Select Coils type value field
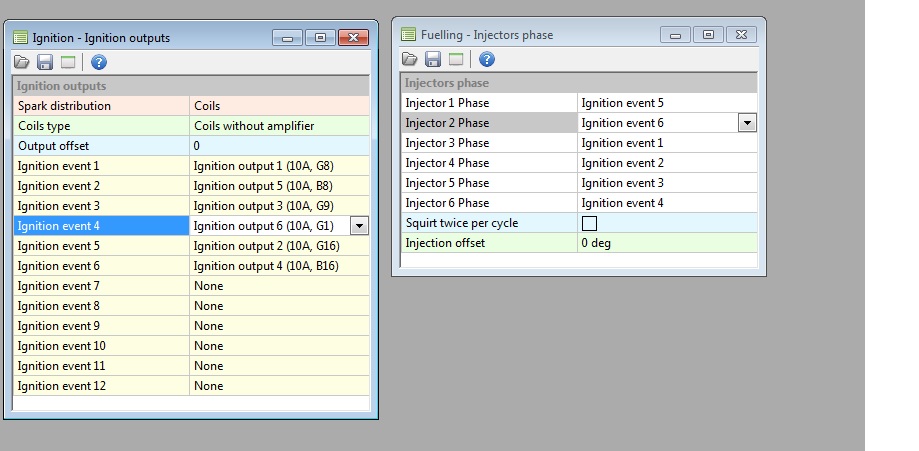The image size is (919, 451). (278, 126)
